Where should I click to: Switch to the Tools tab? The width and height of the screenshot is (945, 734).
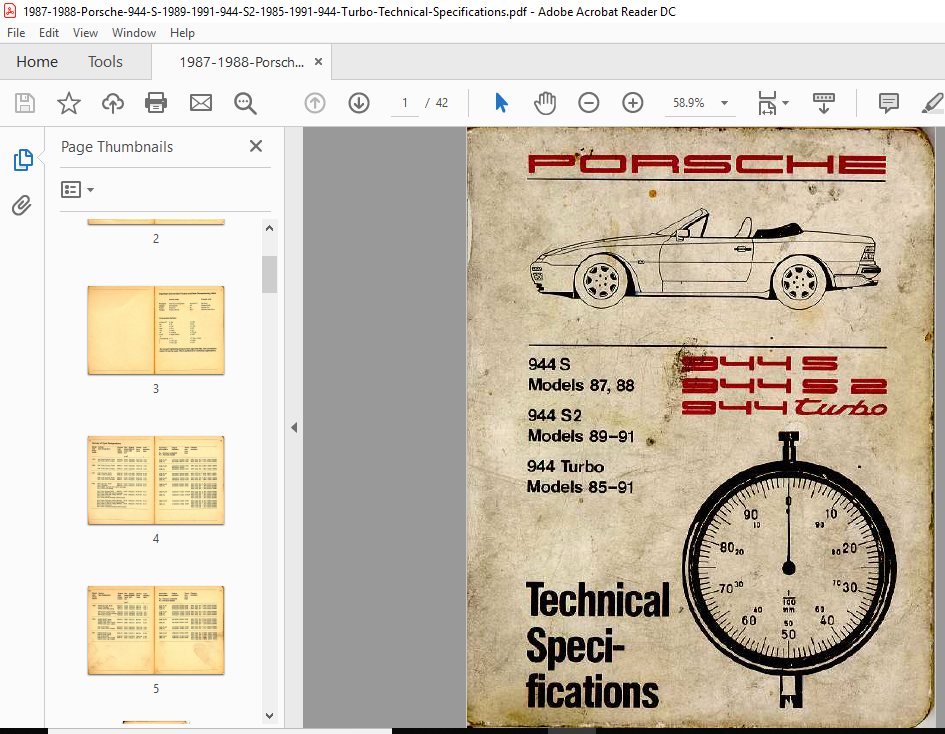click(x=105, y=61)
